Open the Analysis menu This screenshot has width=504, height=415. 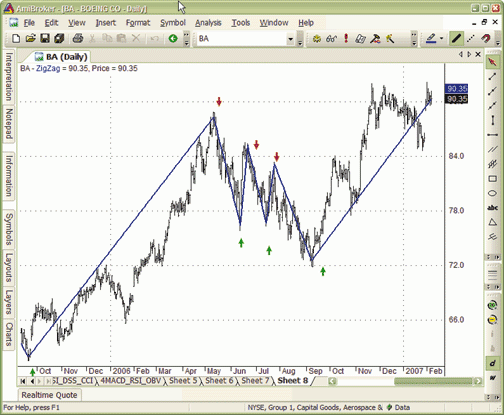208,23
